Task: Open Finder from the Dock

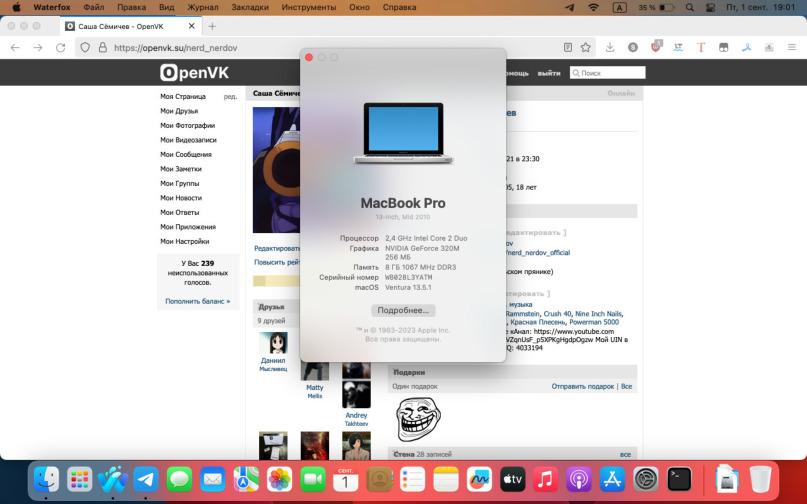Action: point(46,480)
